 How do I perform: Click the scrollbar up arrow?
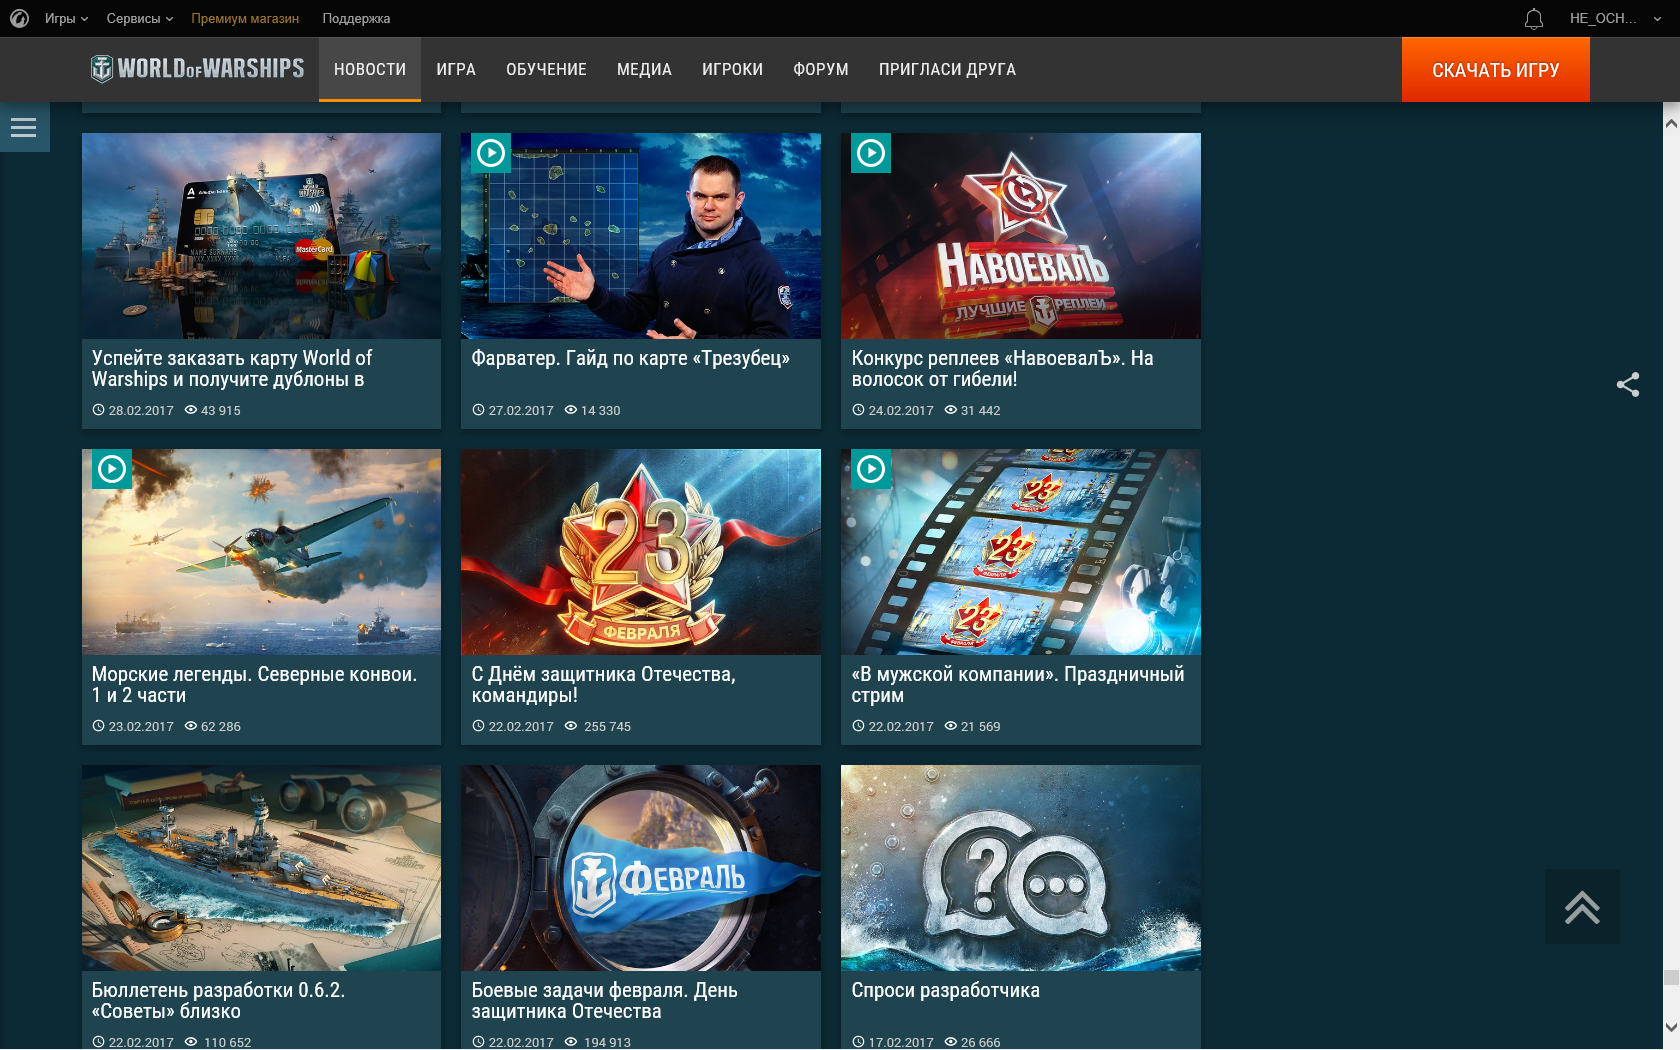[x=1671, y=123]
